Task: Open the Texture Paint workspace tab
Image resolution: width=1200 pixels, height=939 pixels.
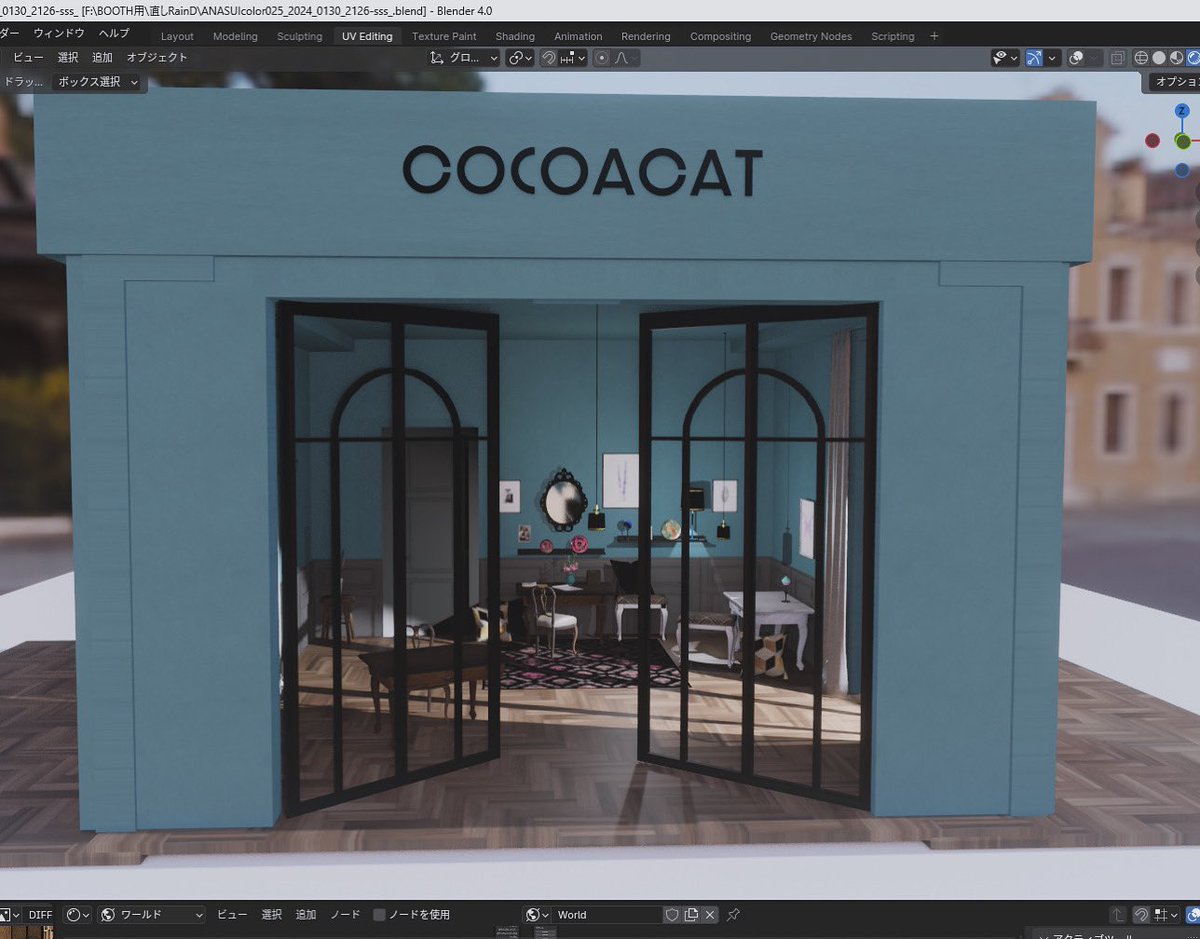Action: [444, 36]
